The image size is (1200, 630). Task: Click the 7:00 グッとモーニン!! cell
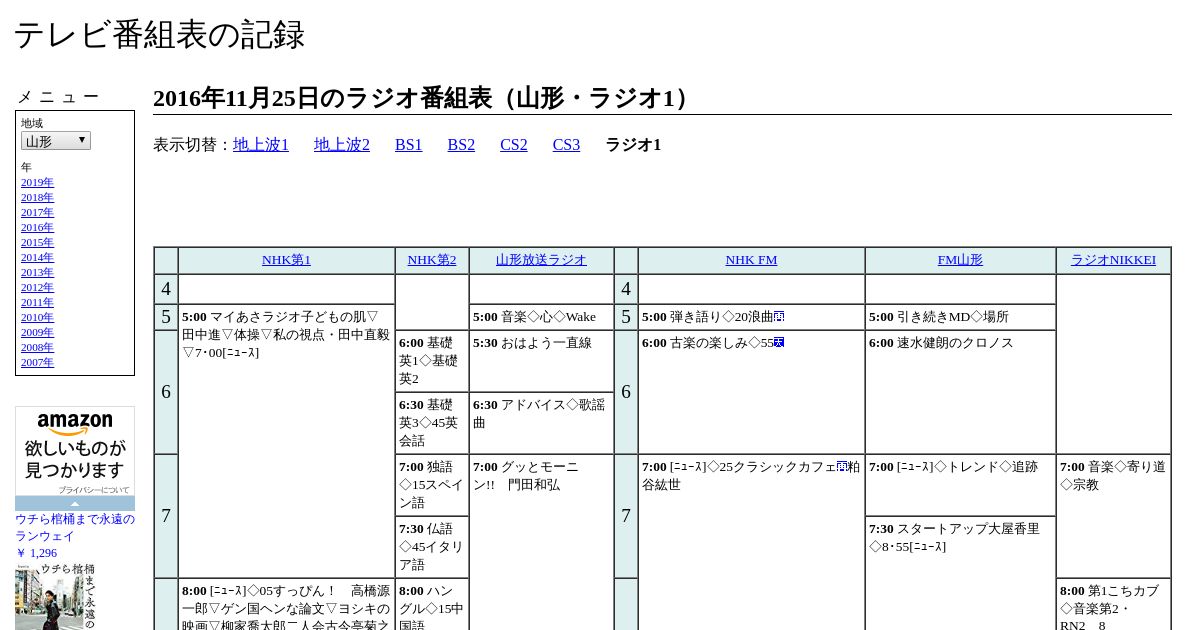541,542
